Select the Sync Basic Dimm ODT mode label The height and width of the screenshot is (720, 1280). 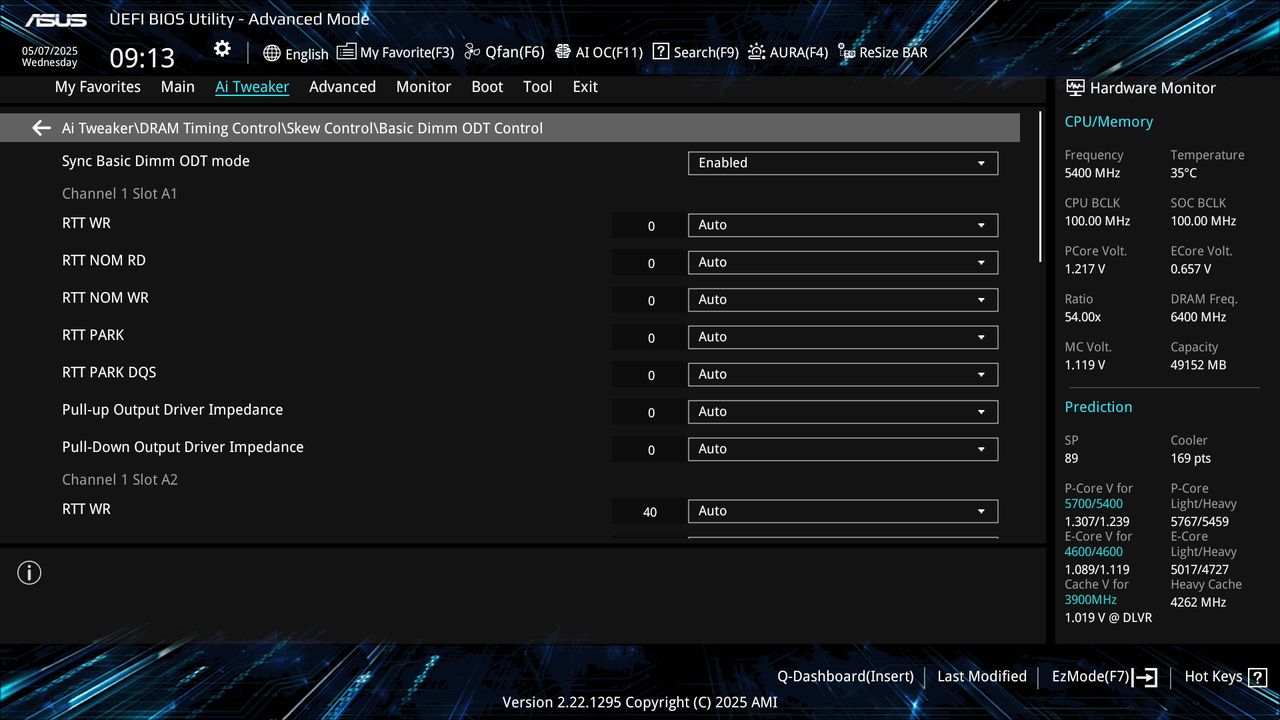(156, 161)
